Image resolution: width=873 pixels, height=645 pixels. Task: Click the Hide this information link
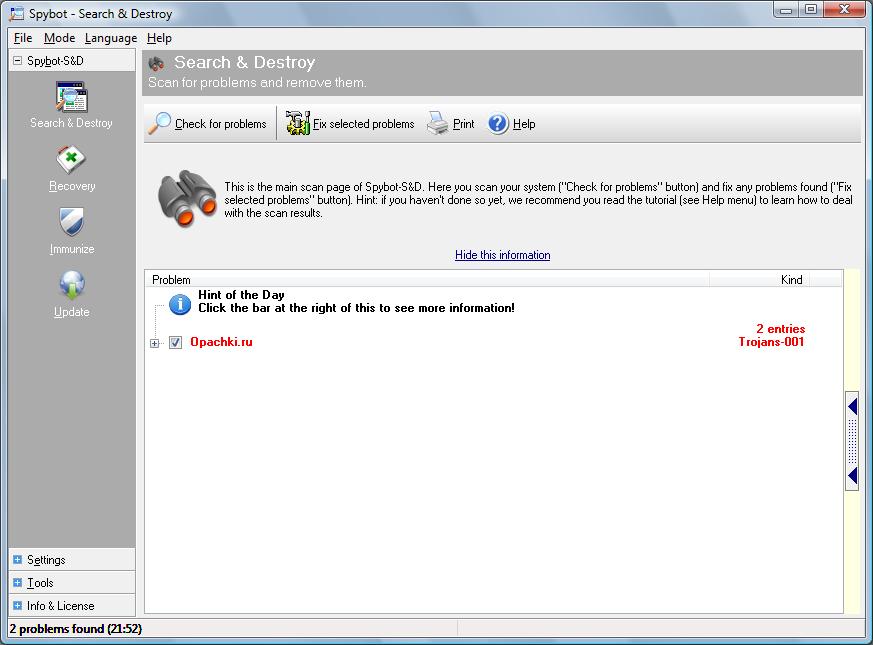pyautogui.click(x=502, y=255)
